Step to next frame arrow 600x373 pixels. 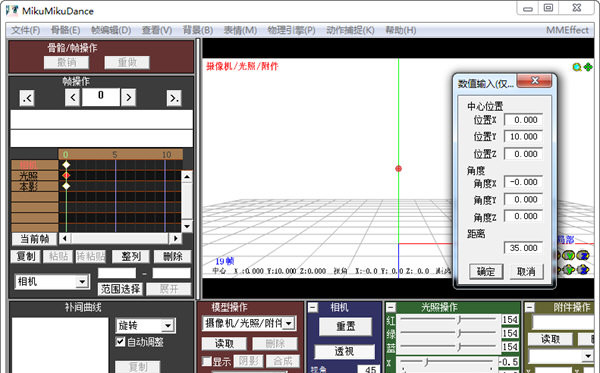[129, 98]
